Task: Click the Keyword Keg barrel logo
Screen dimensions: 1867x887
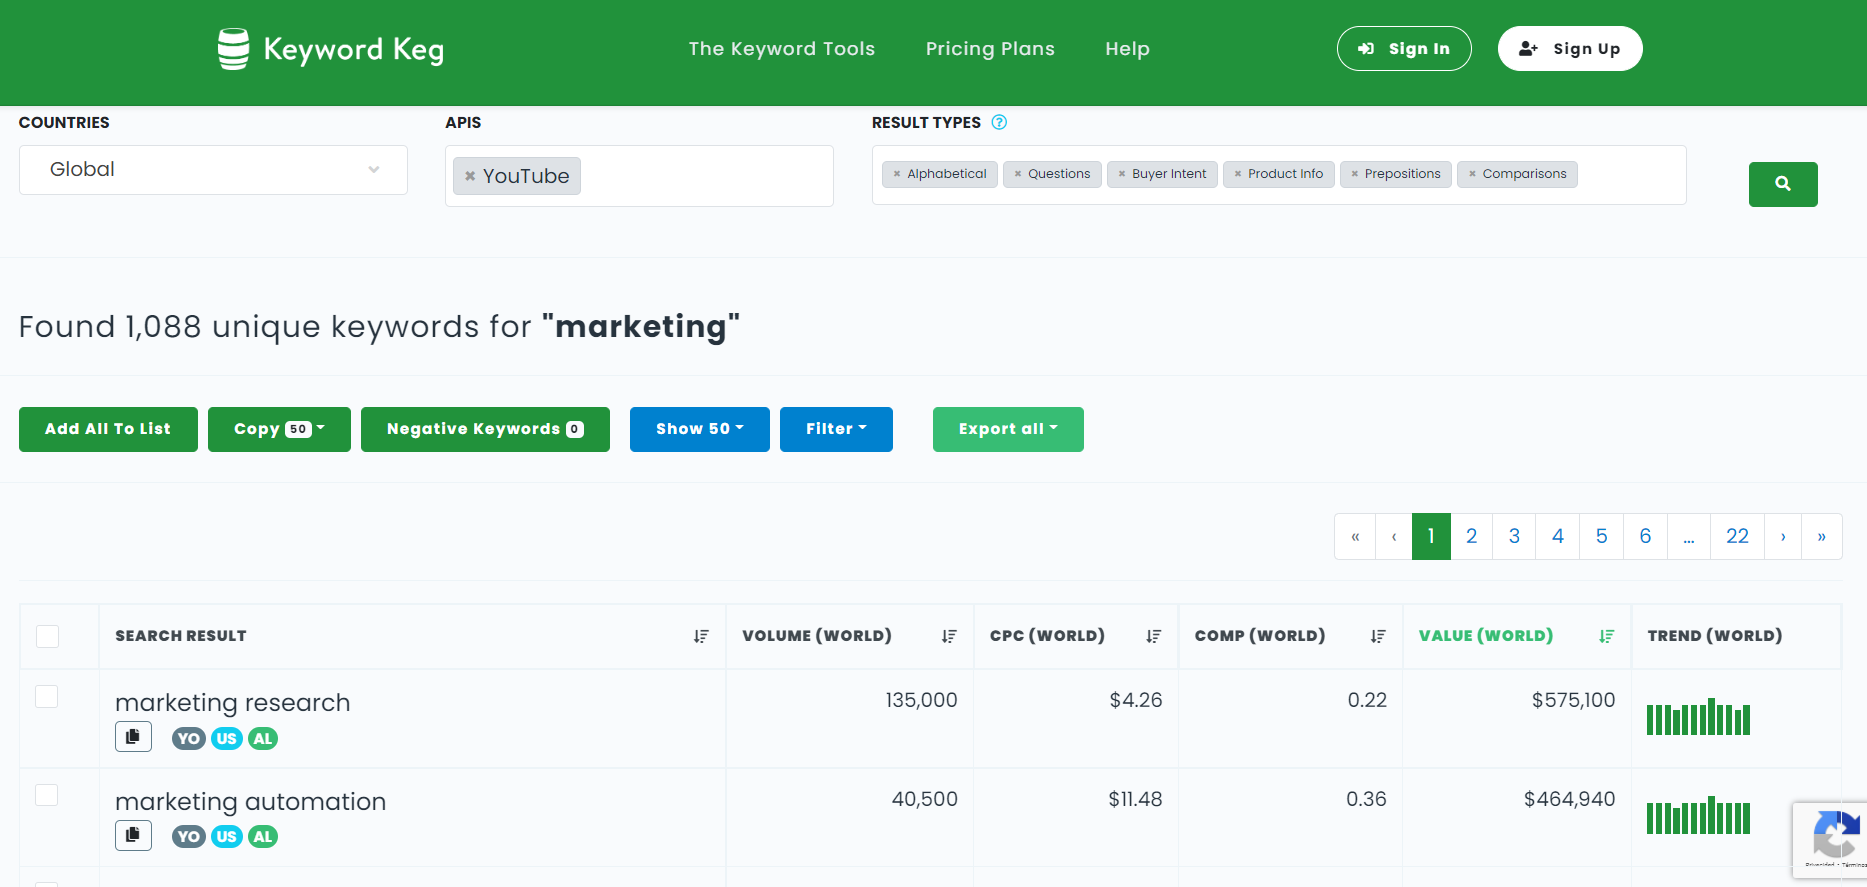Action: coord(233,49)
